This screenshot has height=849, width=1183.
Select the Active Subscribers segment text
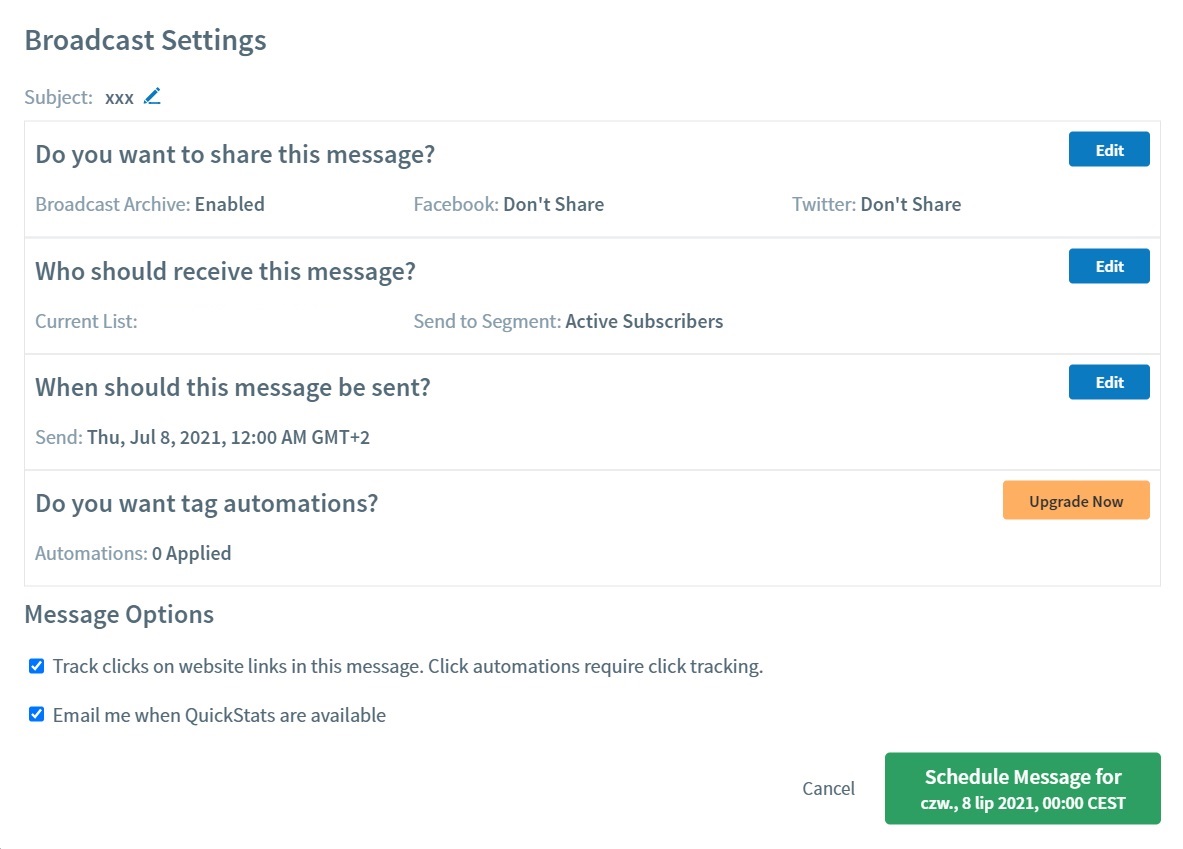coord(644,321)
